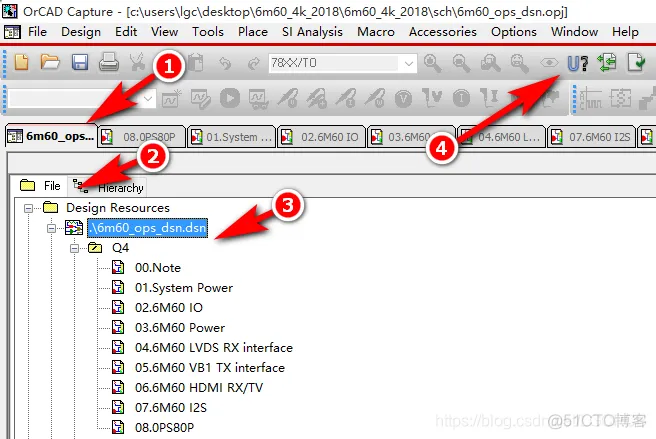Open the SI Analysis menu
Viewport: 656px width, 439px height.
click(x=312, y=32)
